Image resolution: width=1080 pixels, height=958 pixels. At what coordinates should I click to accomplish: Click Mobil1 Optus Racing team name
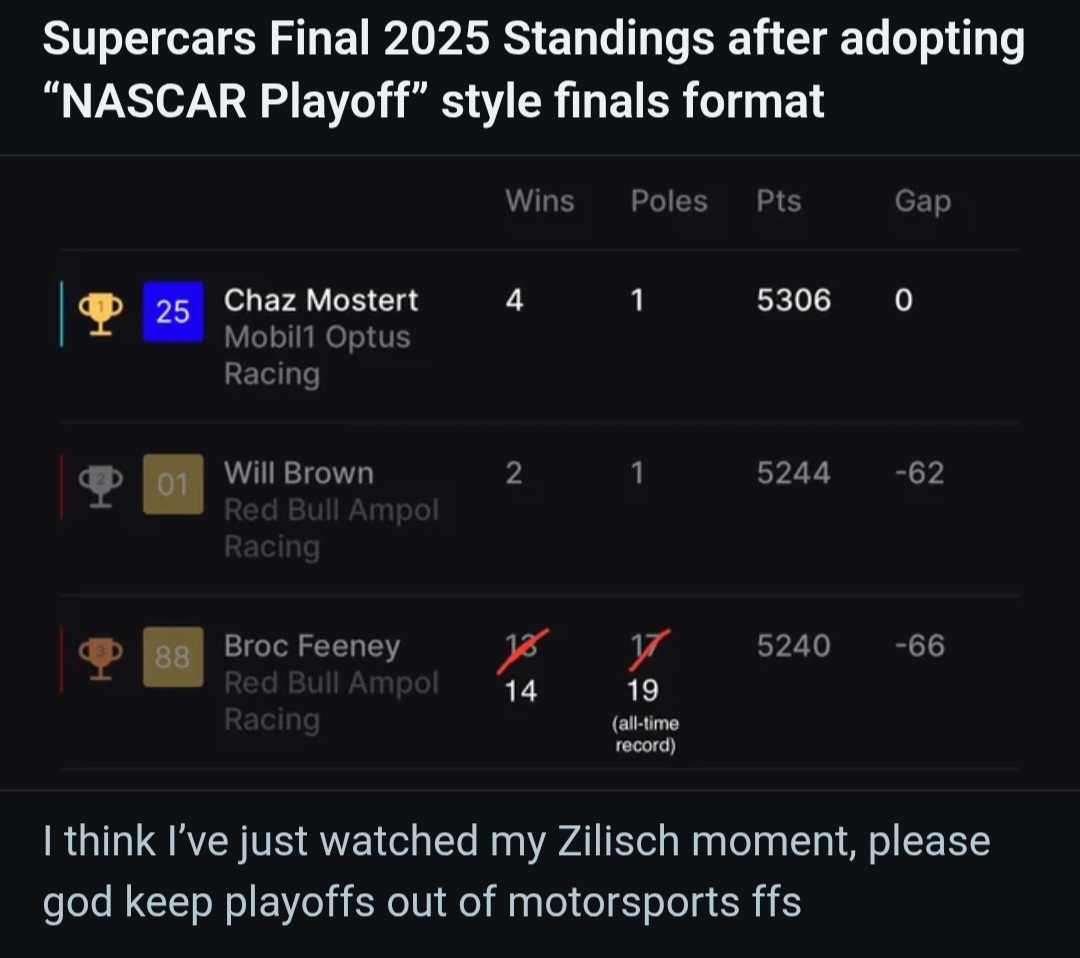(316, 355)
